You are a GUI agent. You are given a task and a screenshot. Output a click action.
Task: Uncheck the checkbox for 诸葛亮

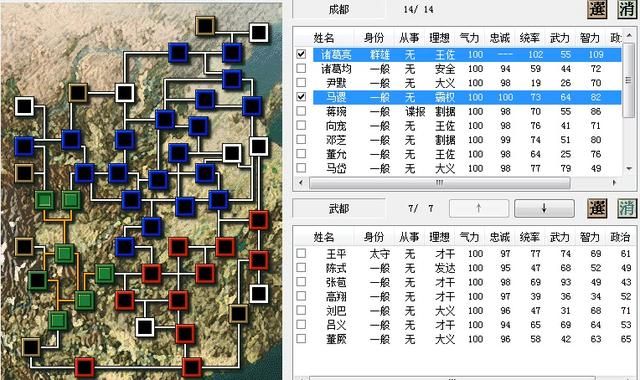[301, 54]
